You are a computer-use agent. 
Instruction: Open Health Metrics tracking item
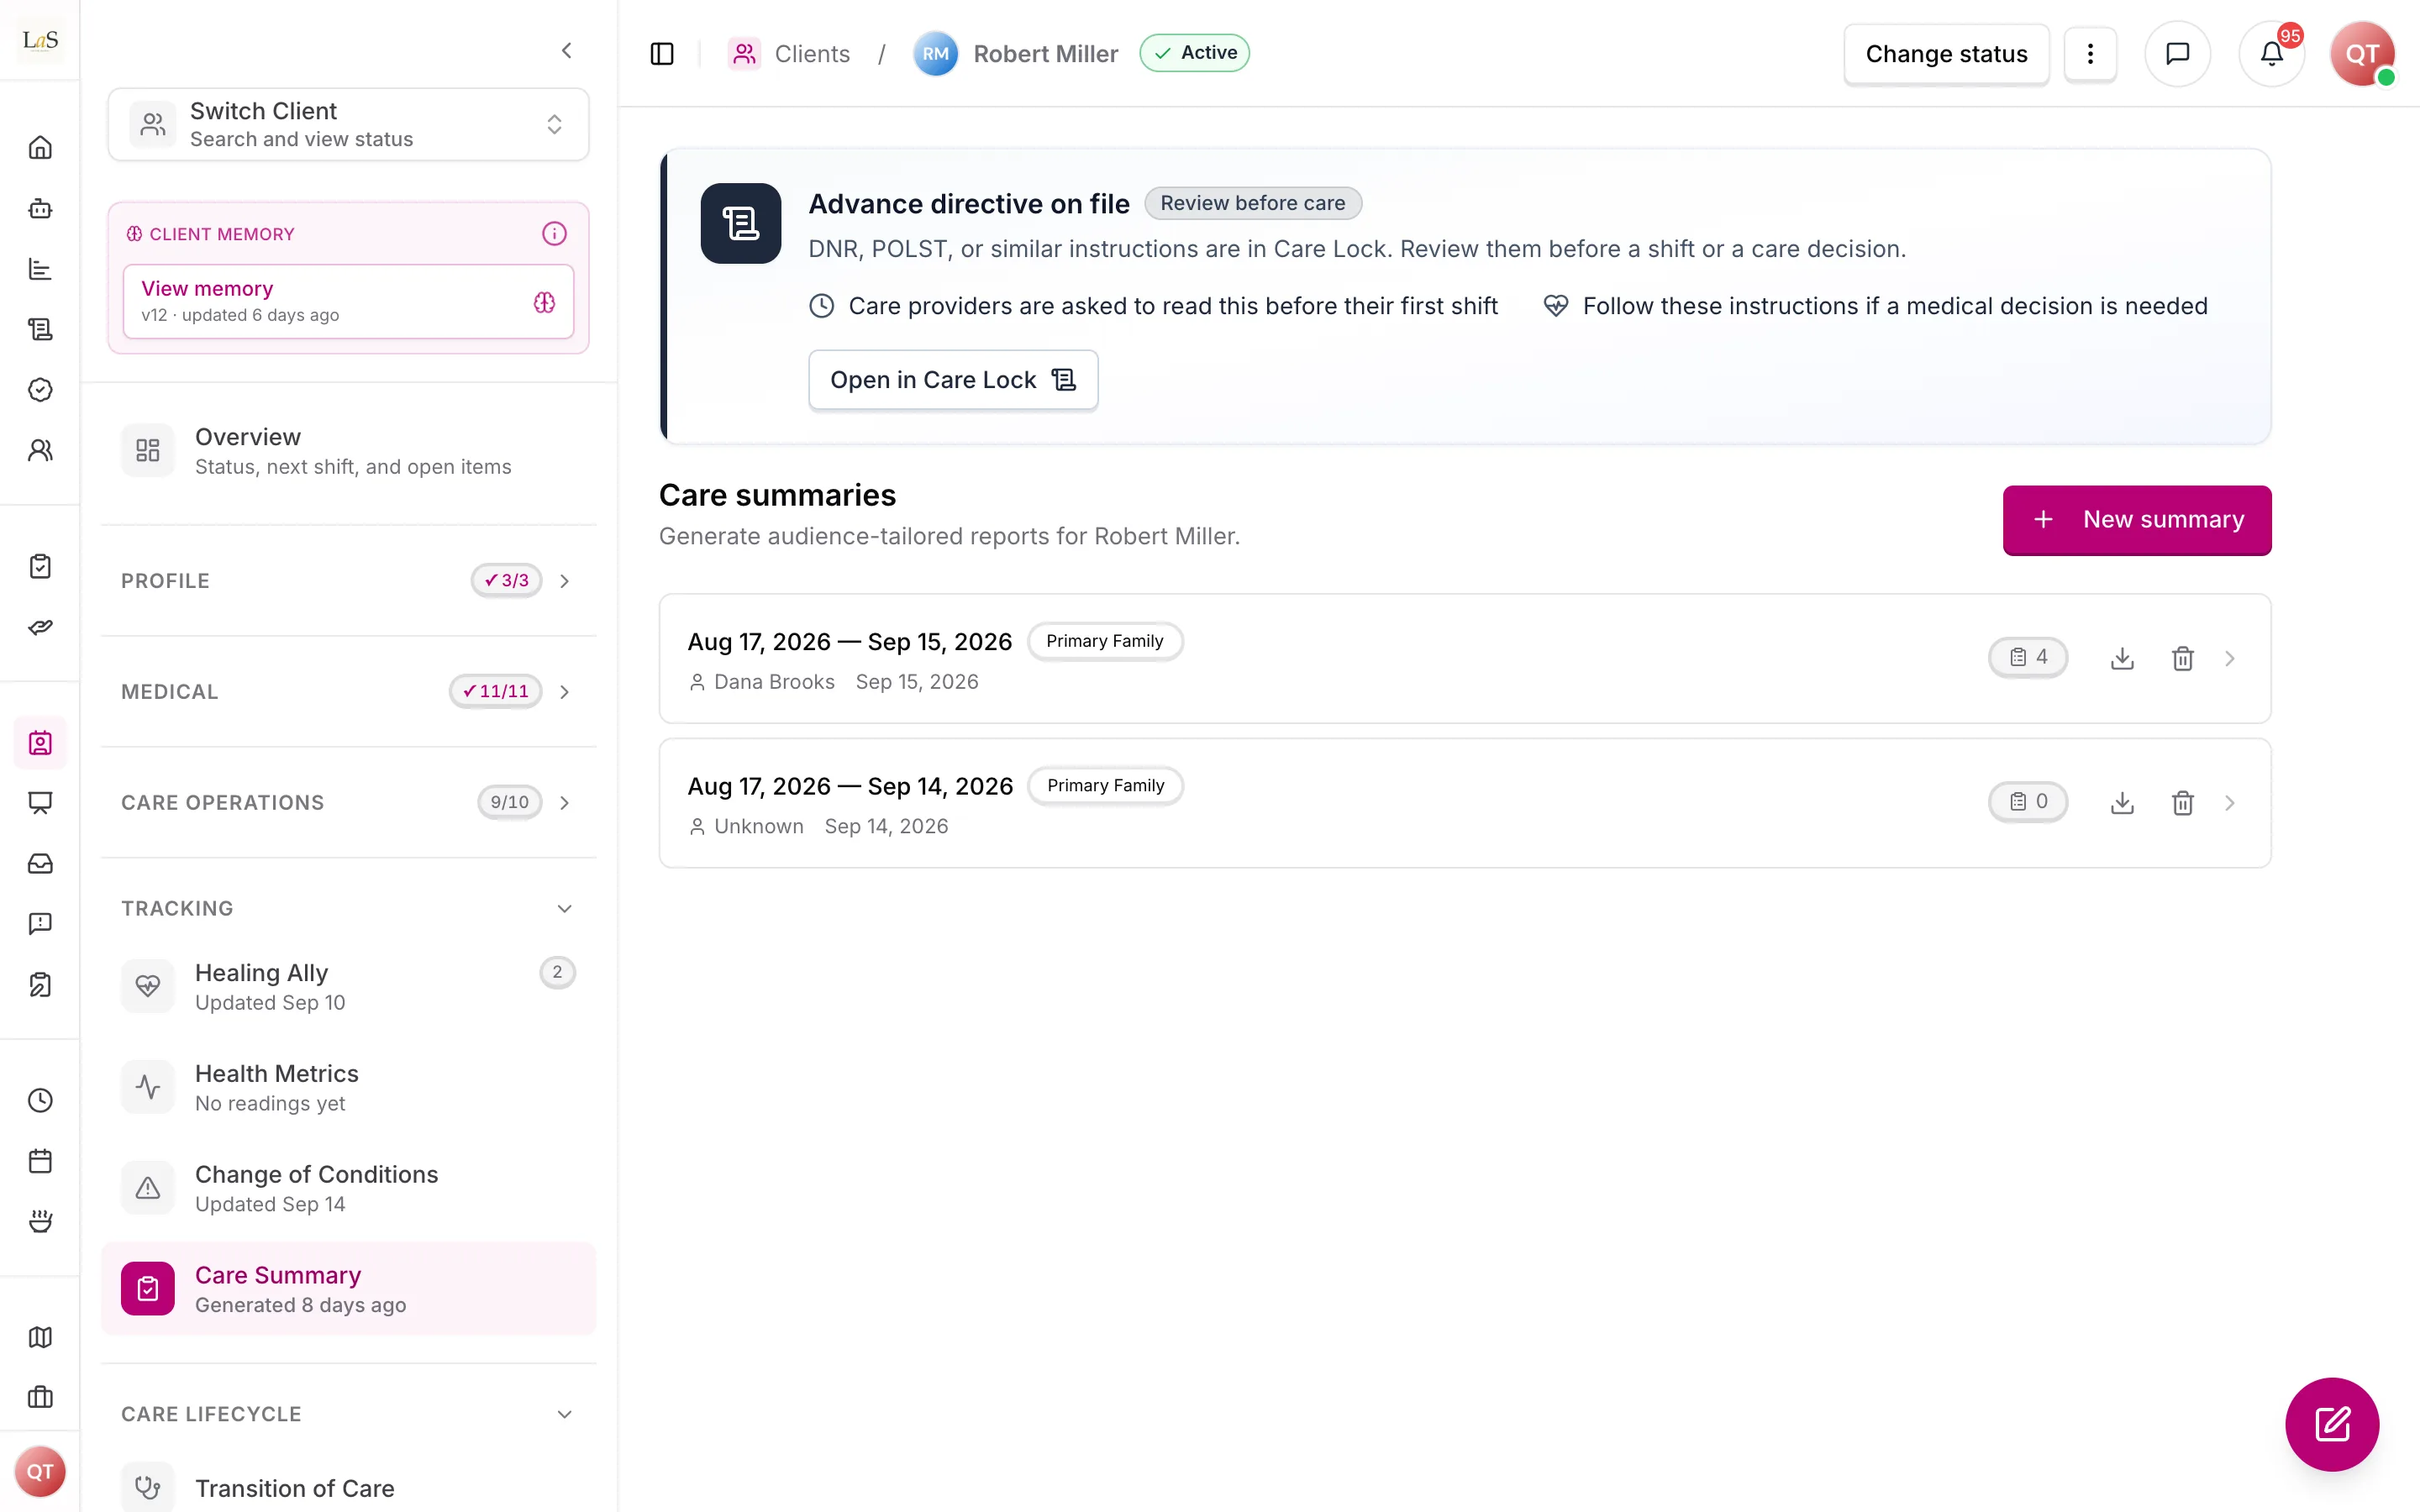point(348,1088)
